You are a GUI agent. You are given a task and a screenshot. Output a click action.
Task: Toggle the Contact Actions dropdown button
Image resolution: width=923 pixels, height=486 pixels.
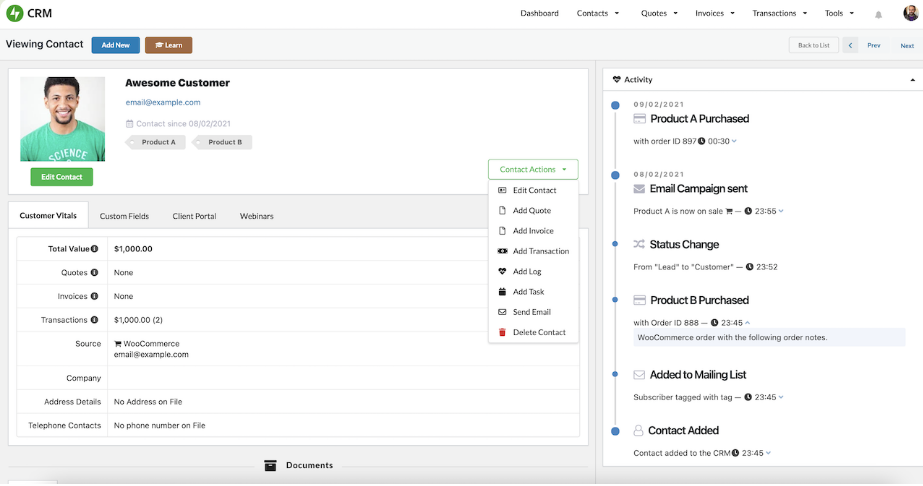[533, 170]
